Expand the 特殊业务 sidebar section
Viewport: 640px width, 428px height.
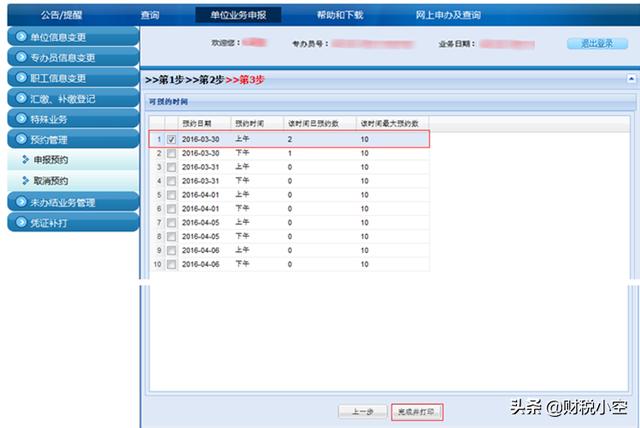click(x=73, y=119)
